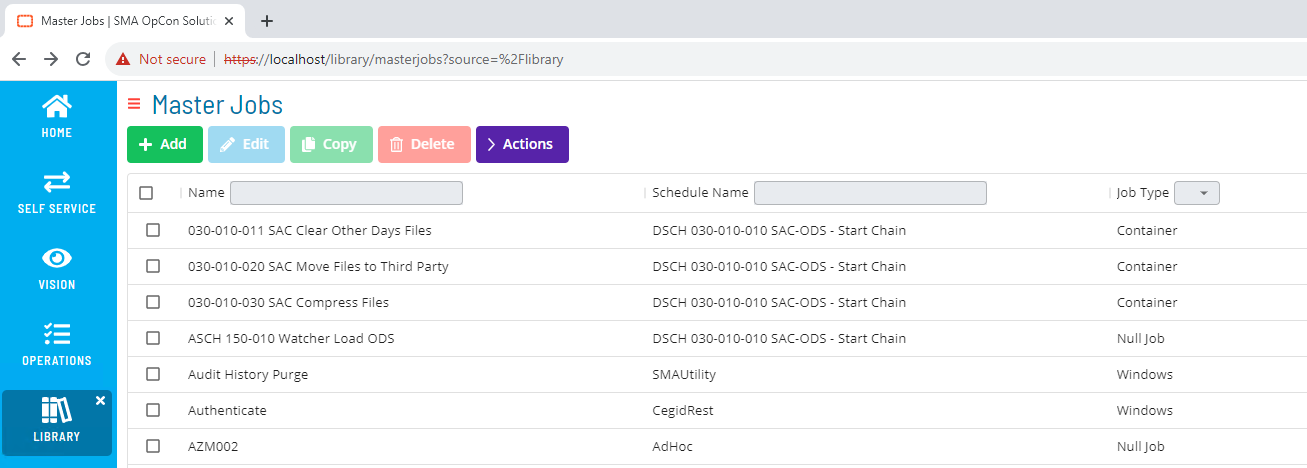Click the Delete button

[x=424, y=144]
